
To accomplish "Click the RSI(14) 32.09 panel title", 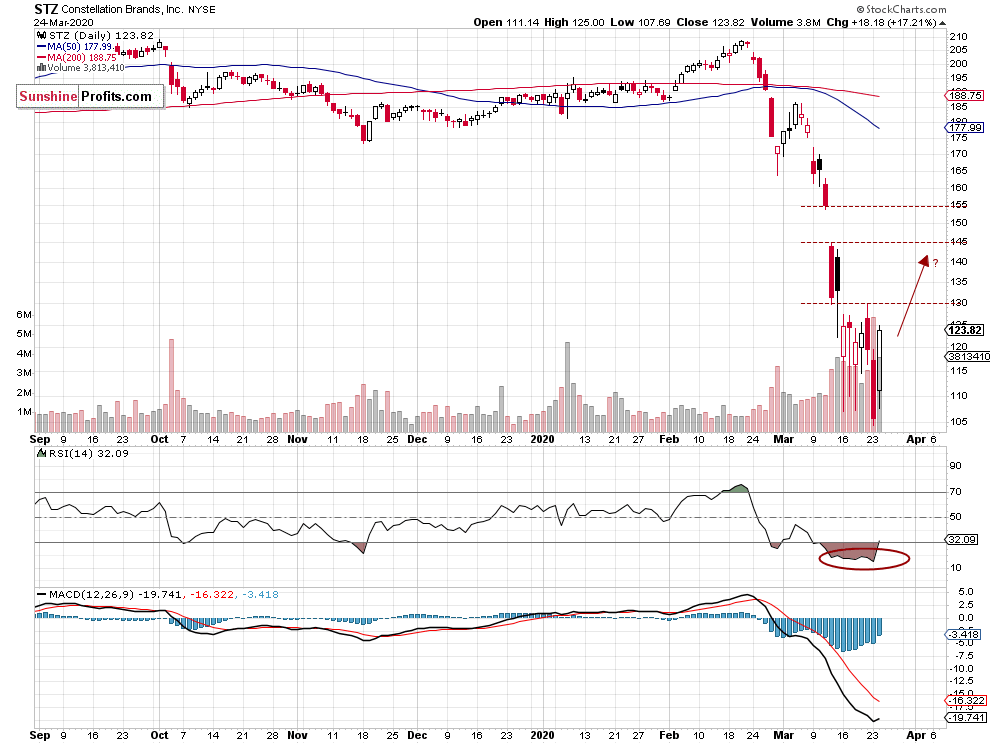I will click(x=88, y=453).
